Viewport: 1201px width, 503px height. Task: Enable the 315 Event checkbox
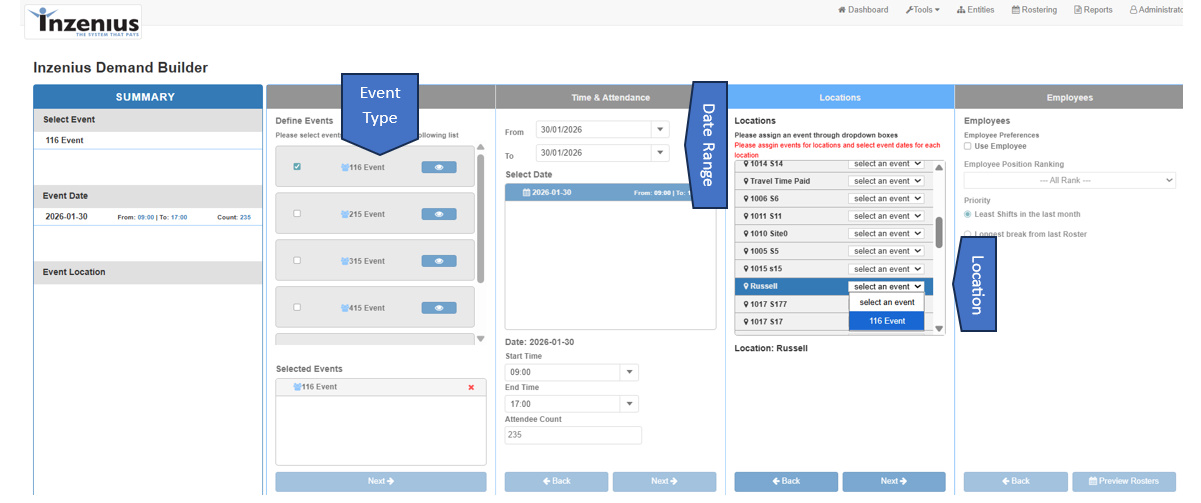(297, 261)
